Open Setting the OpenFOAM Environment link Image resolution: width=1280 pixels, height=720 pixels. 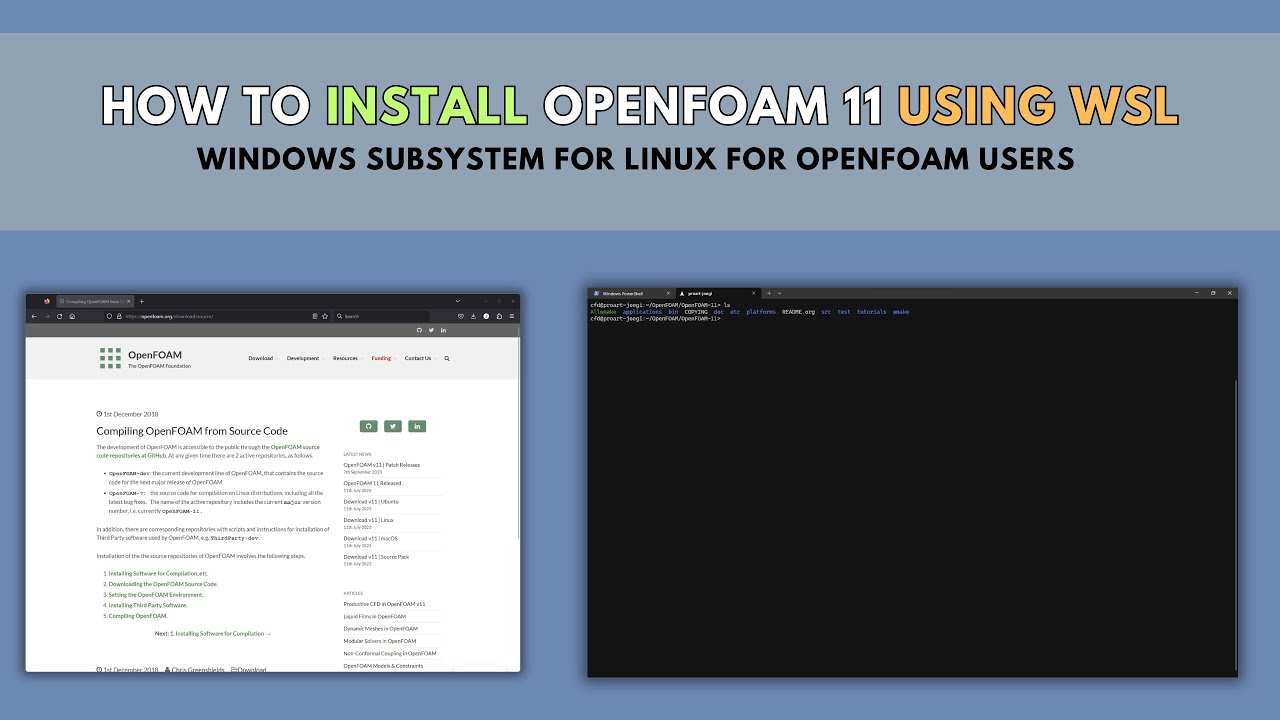[x=156, y=595]
